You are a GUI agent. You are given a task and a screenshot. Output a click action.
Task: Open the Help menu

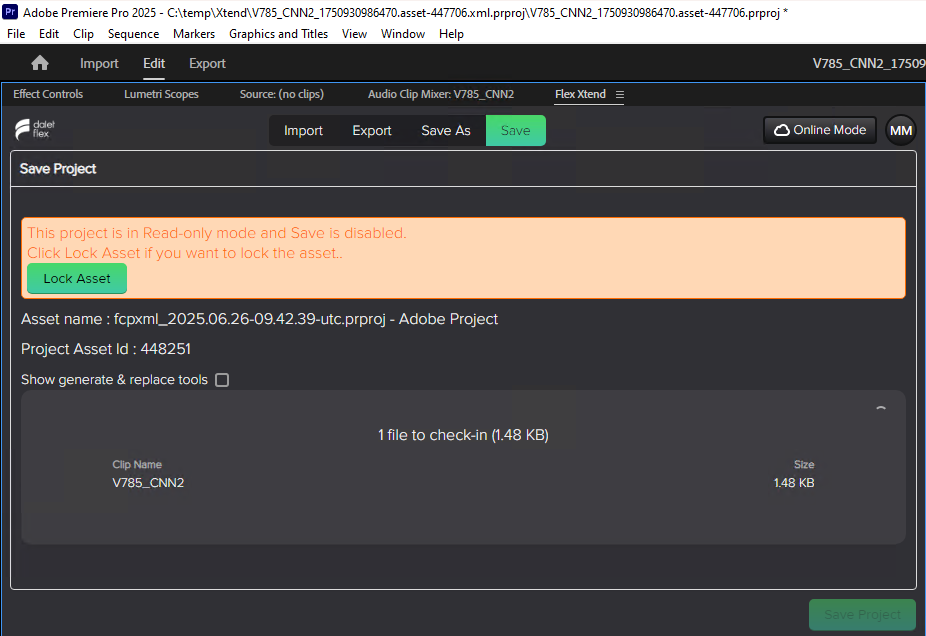(x=451, y=34)
